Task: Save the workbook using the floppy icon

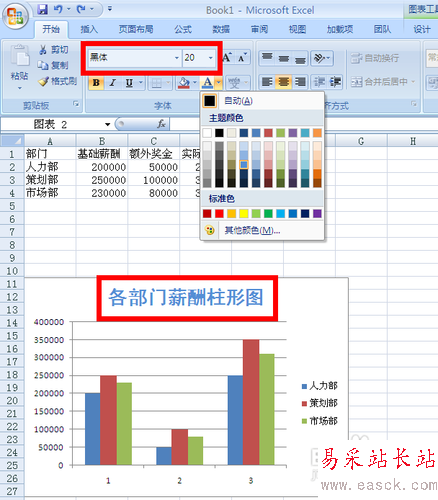Action: 42,9
